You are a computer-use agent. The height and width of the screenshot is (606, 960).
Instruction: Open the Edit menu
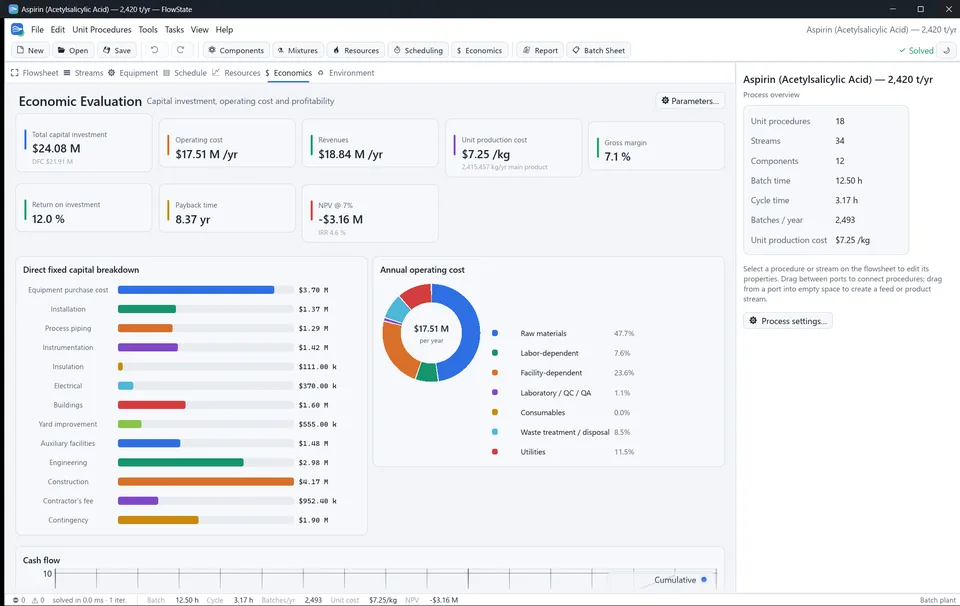[58, 29]
